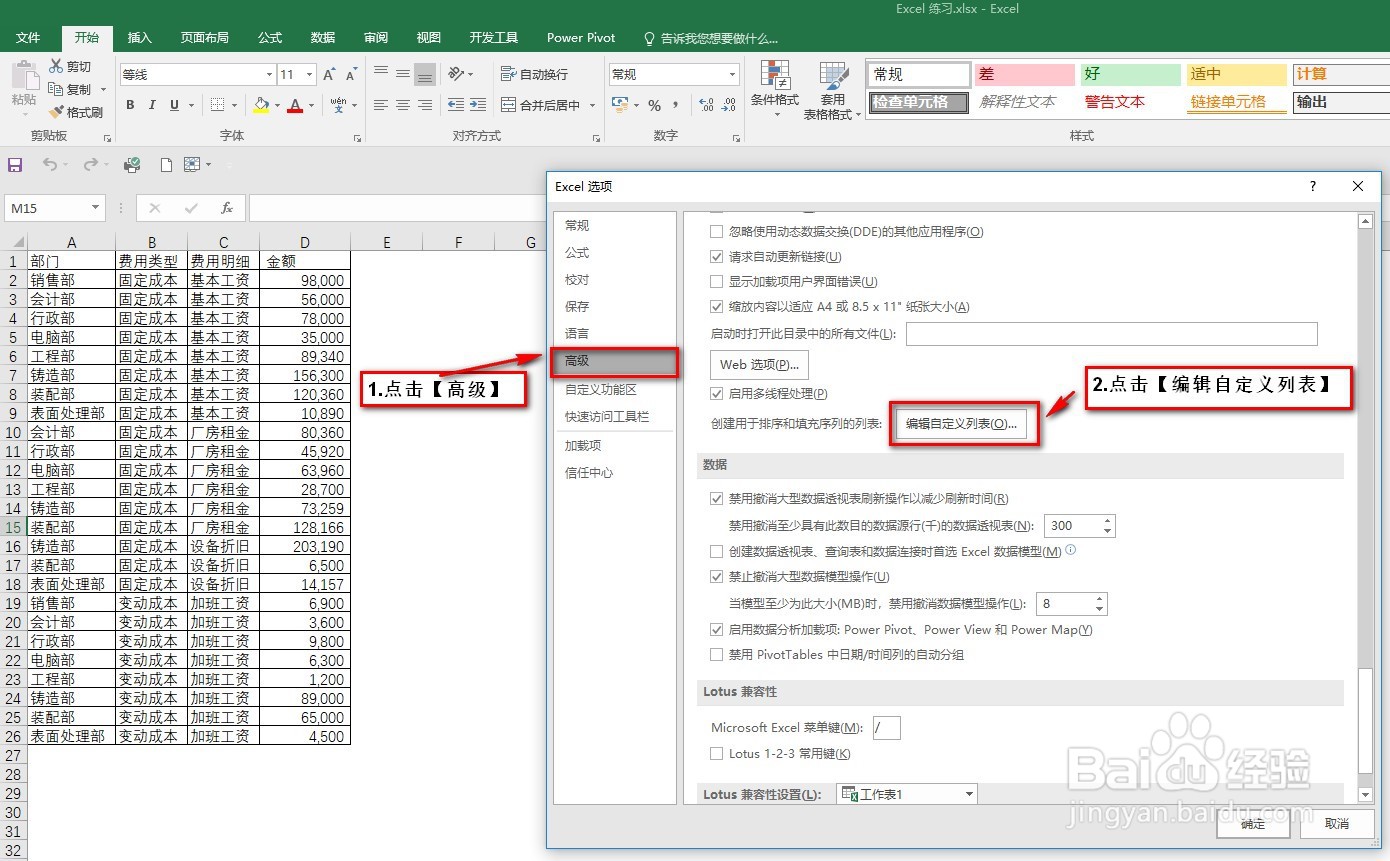The height and width of the screenshot is (861, 1390).
Task: Decrease font size with the small A icon
Action: click(x=351, y=75)
